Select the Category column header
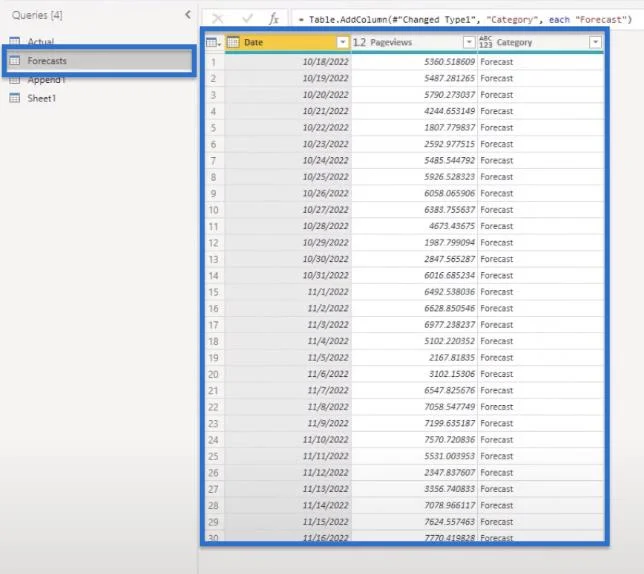Image resolution: width=644 pixels, height=574 pixels. coord(540,42)
